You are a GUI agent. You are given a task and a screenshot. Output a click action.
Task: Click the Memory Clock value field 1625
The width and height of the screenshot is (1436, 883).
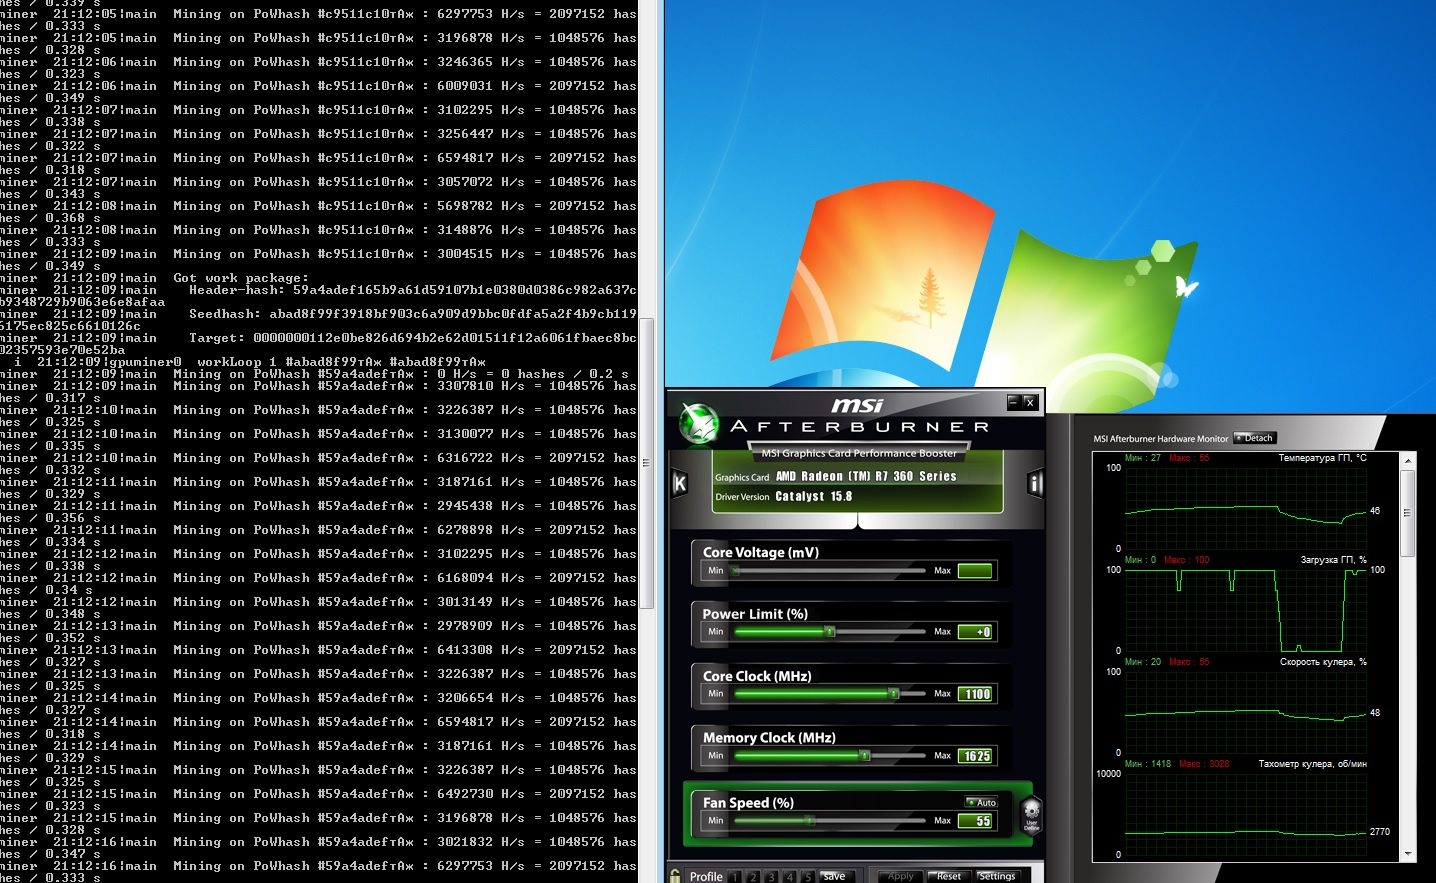pos(975,756)
